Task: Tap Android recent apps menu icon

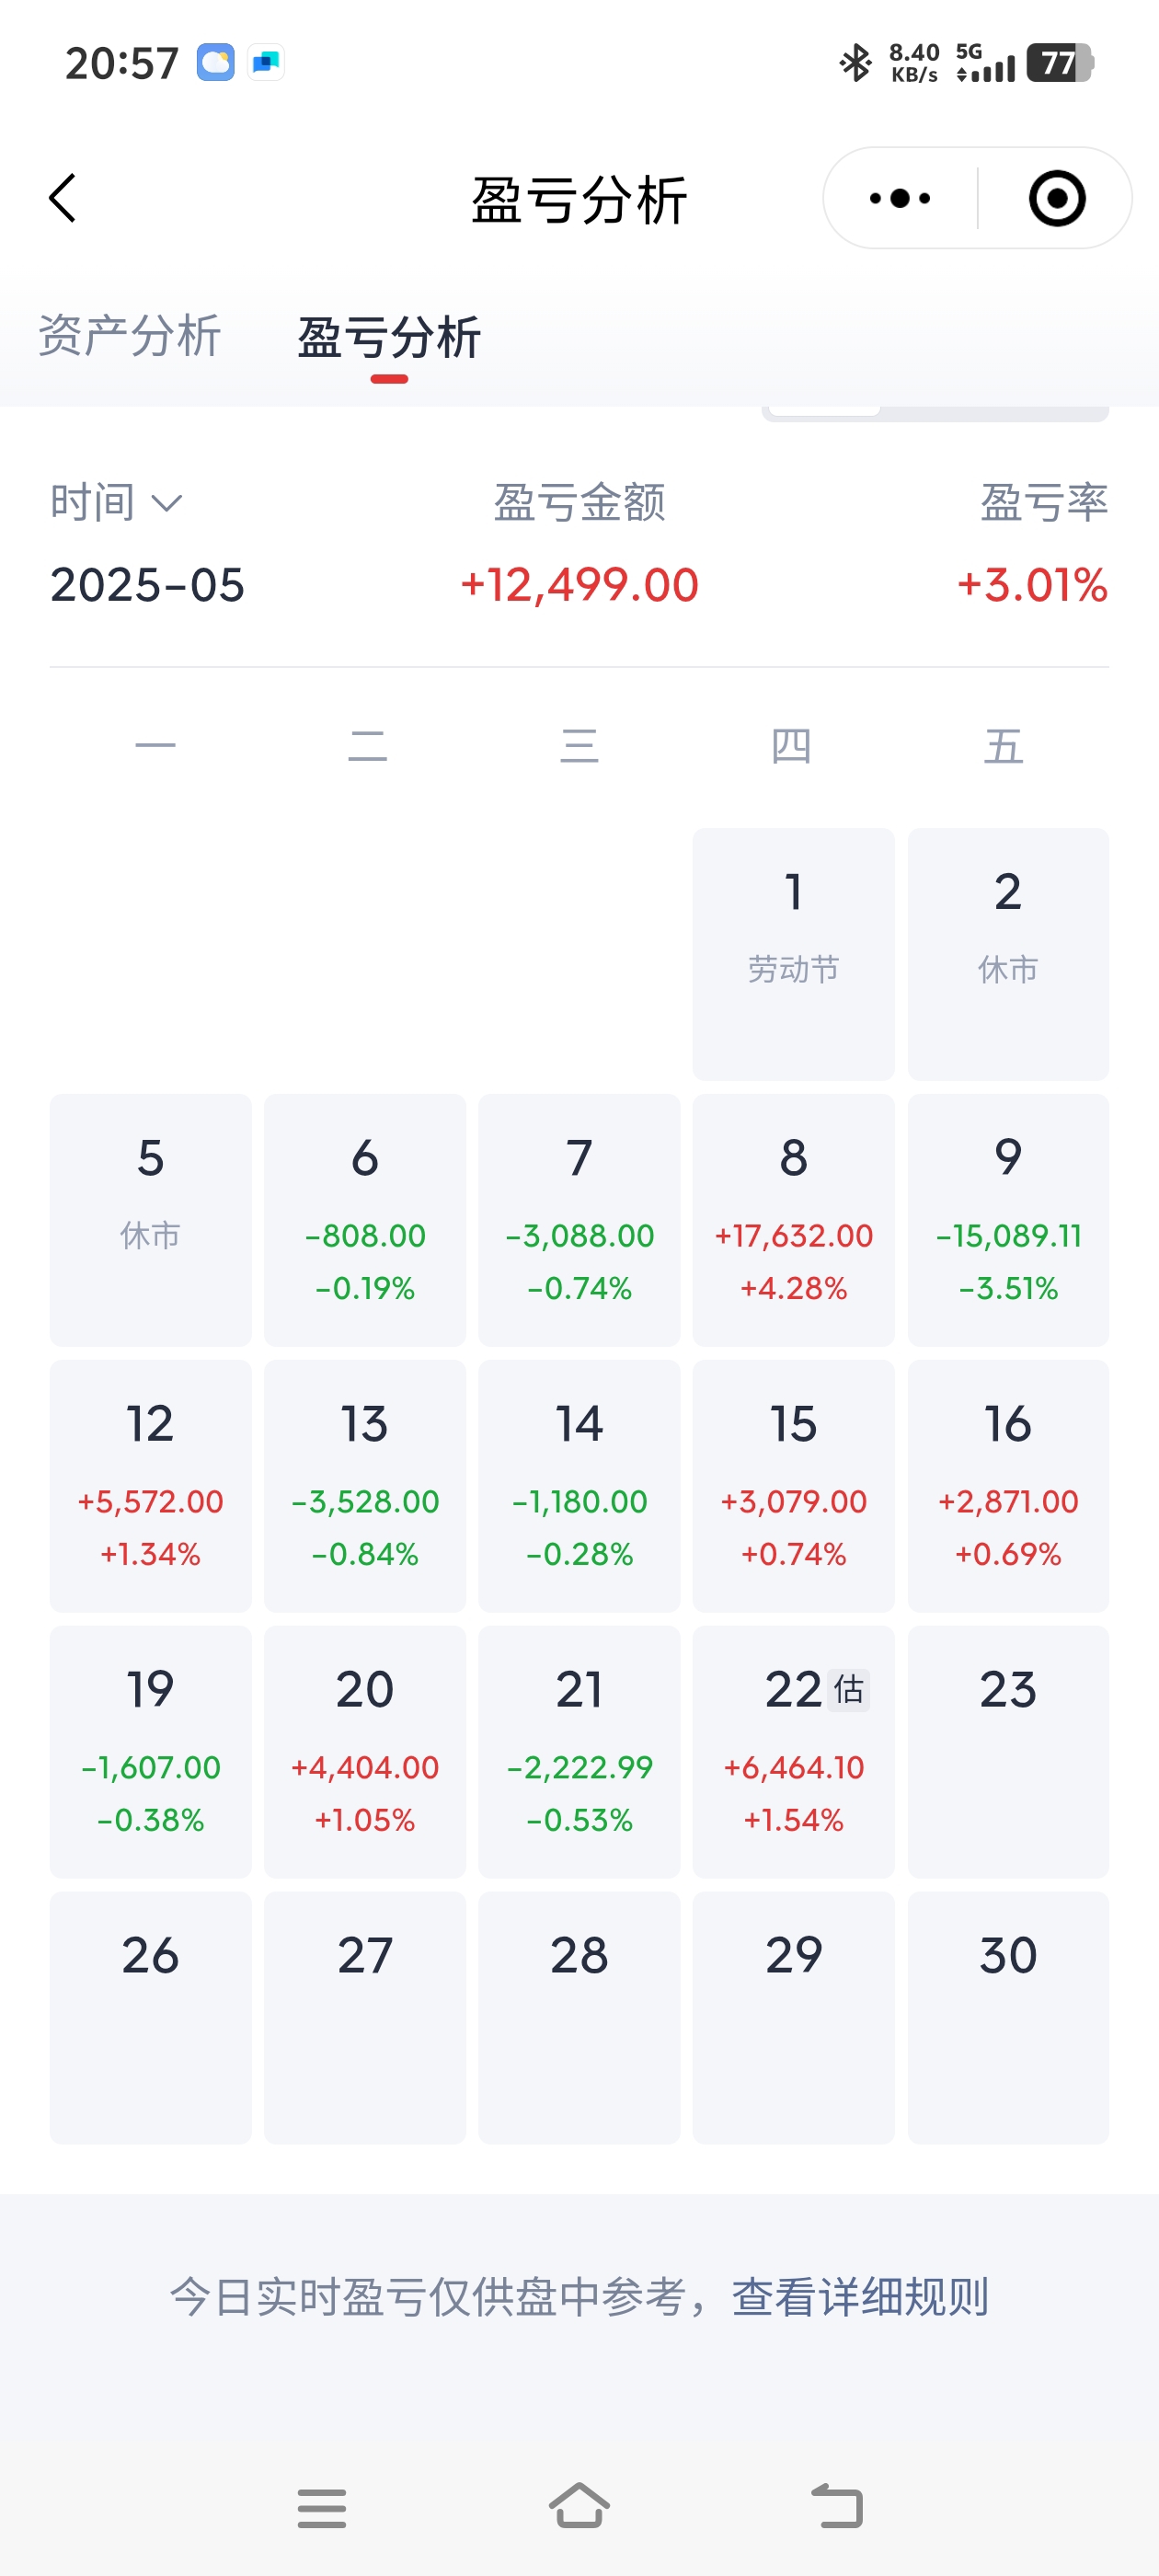Action: click(x=322, y=2508)
